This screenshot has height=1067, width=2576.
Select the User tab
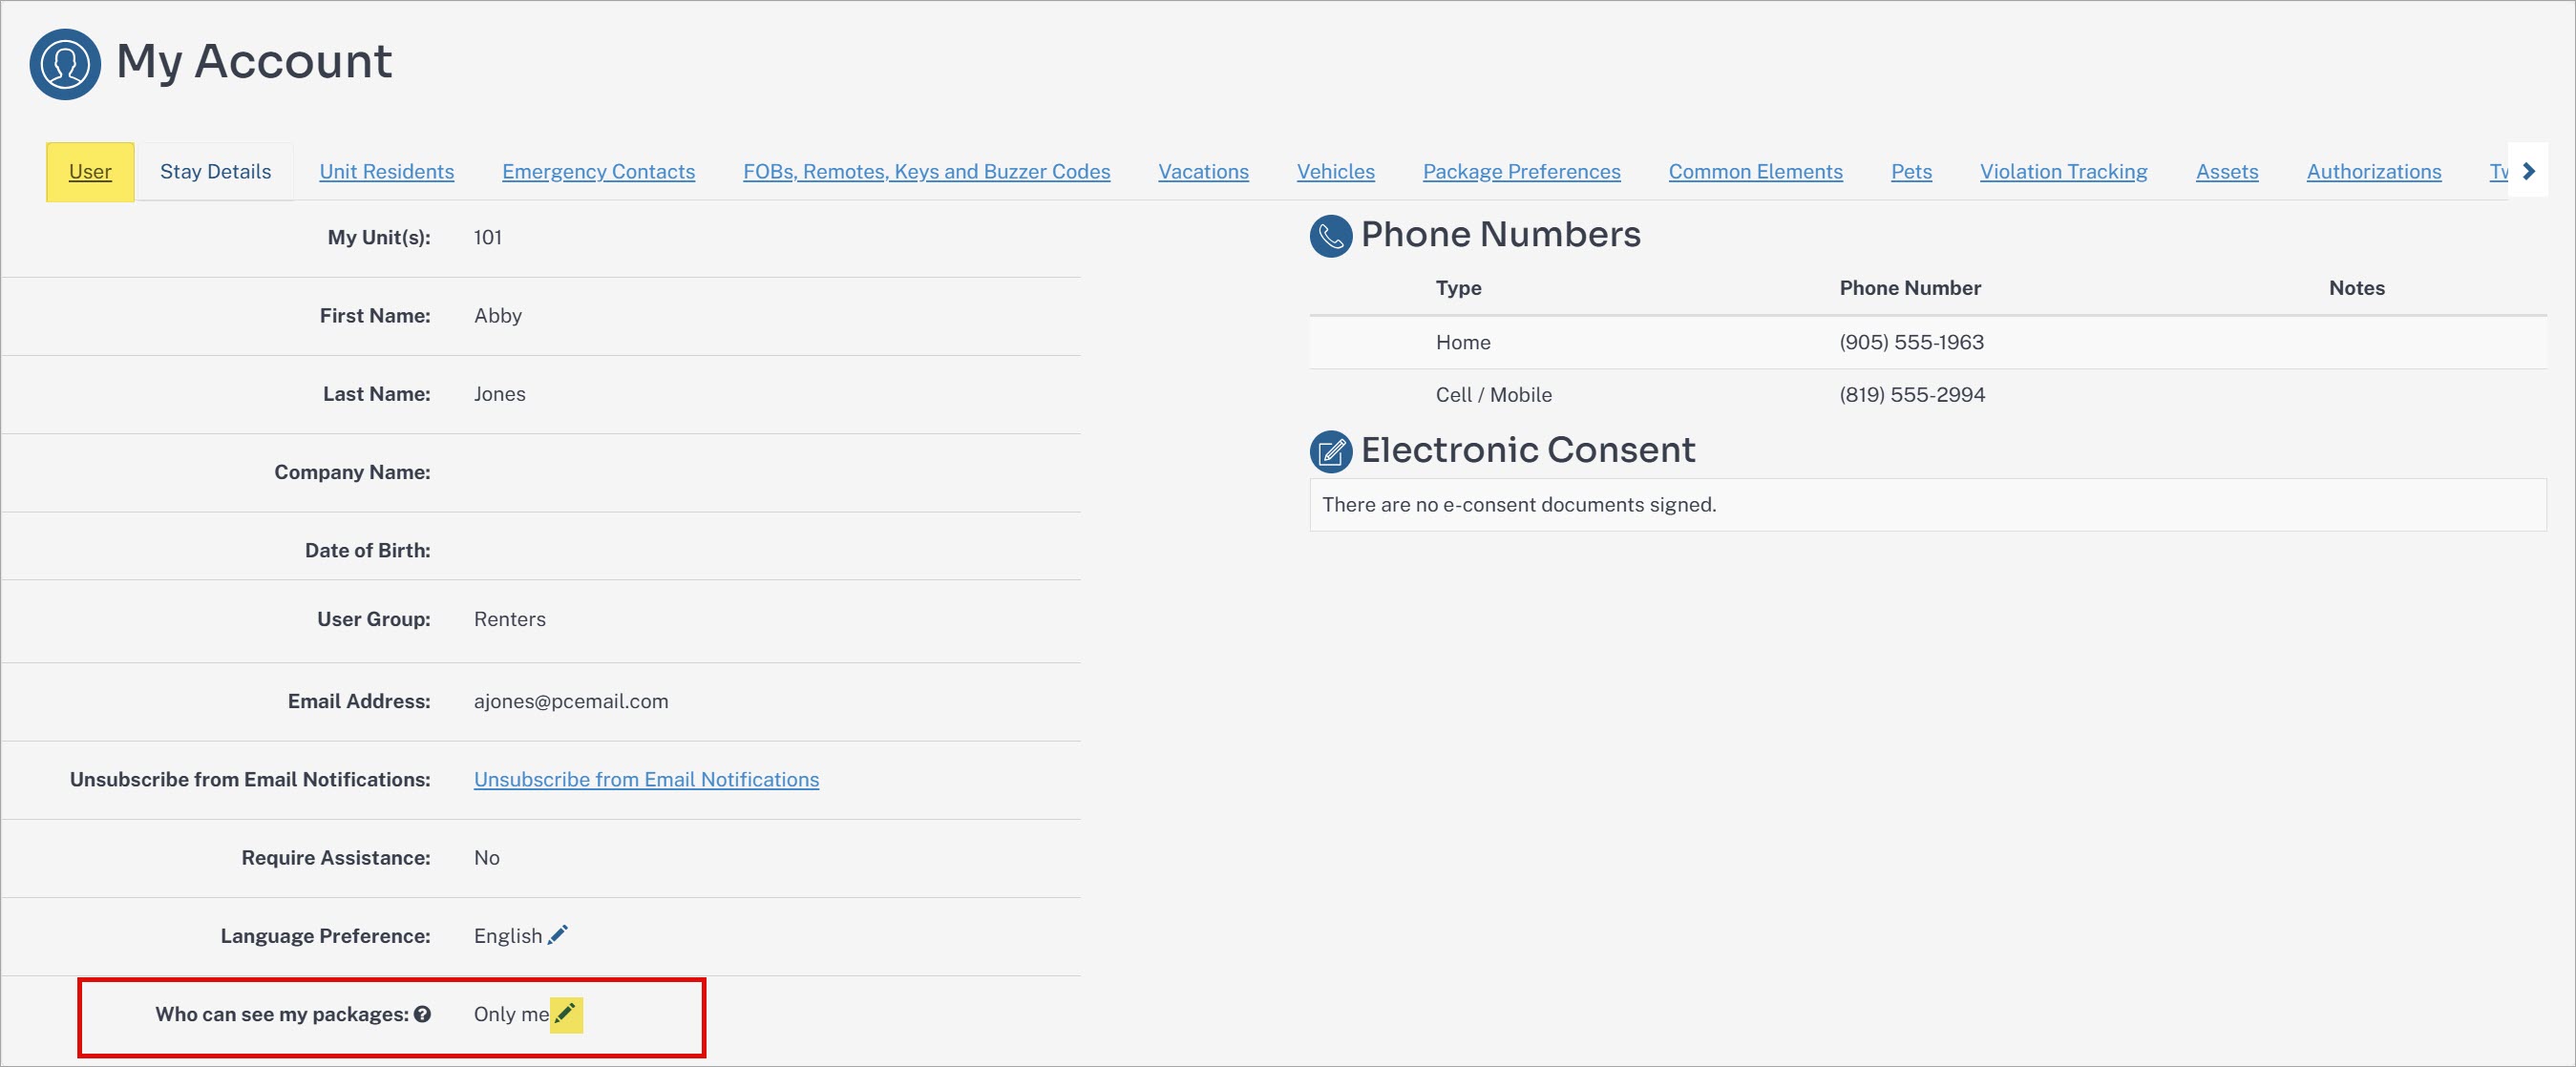(90, 172)
